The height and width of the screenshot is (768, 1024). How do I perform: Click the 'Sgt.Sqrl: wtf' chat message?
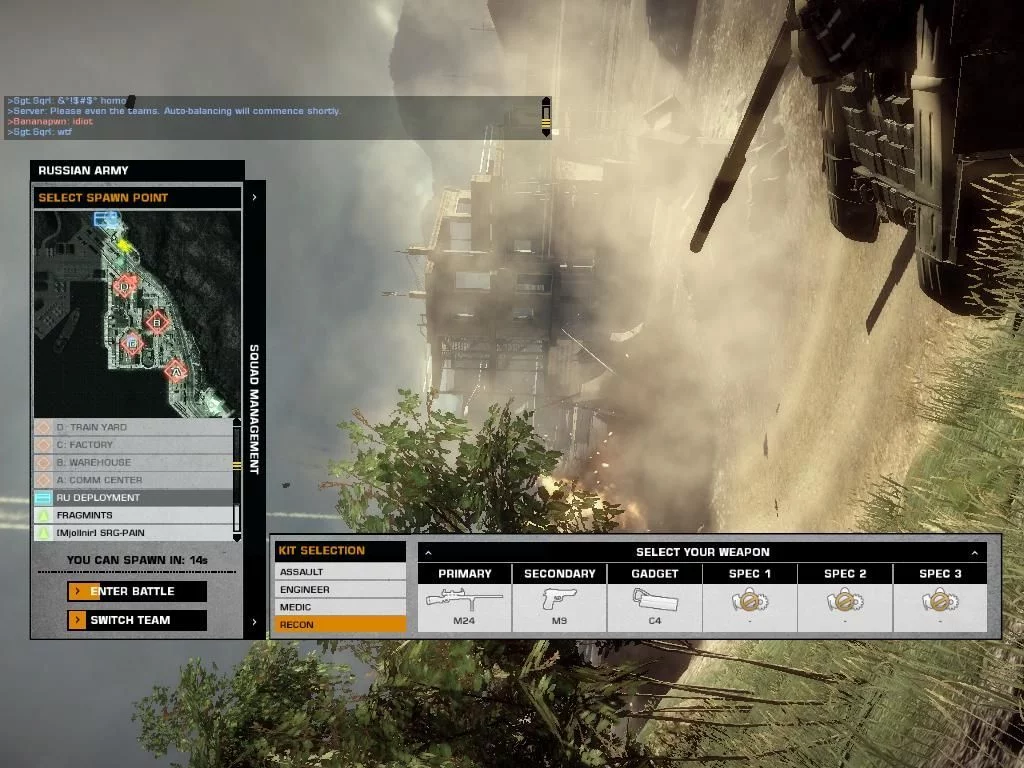pos(39,132)
